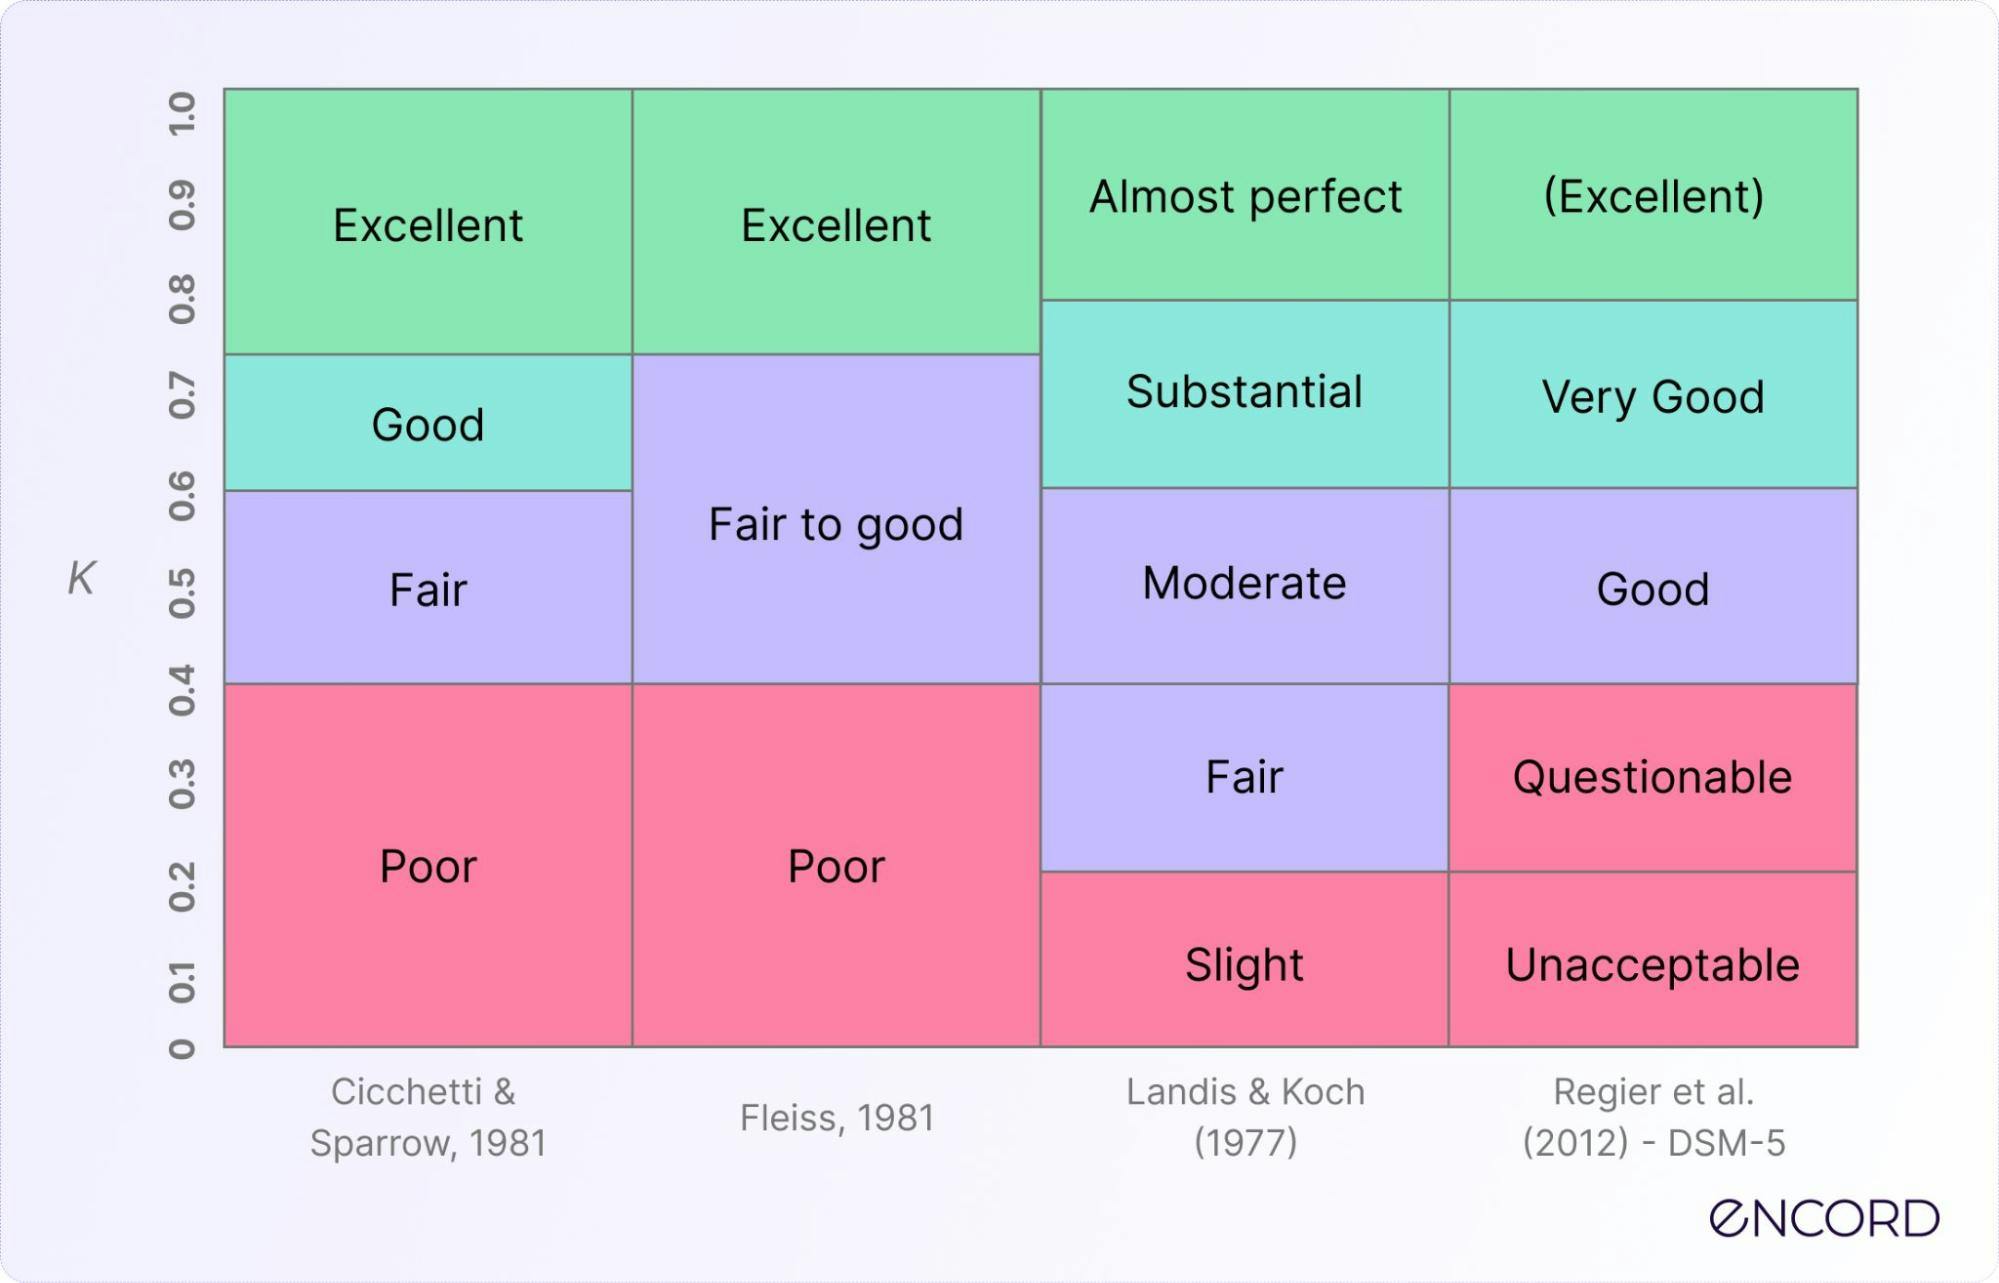Click the 'Cicchetti & Sparrow, 1981' label

point(428,1117)
